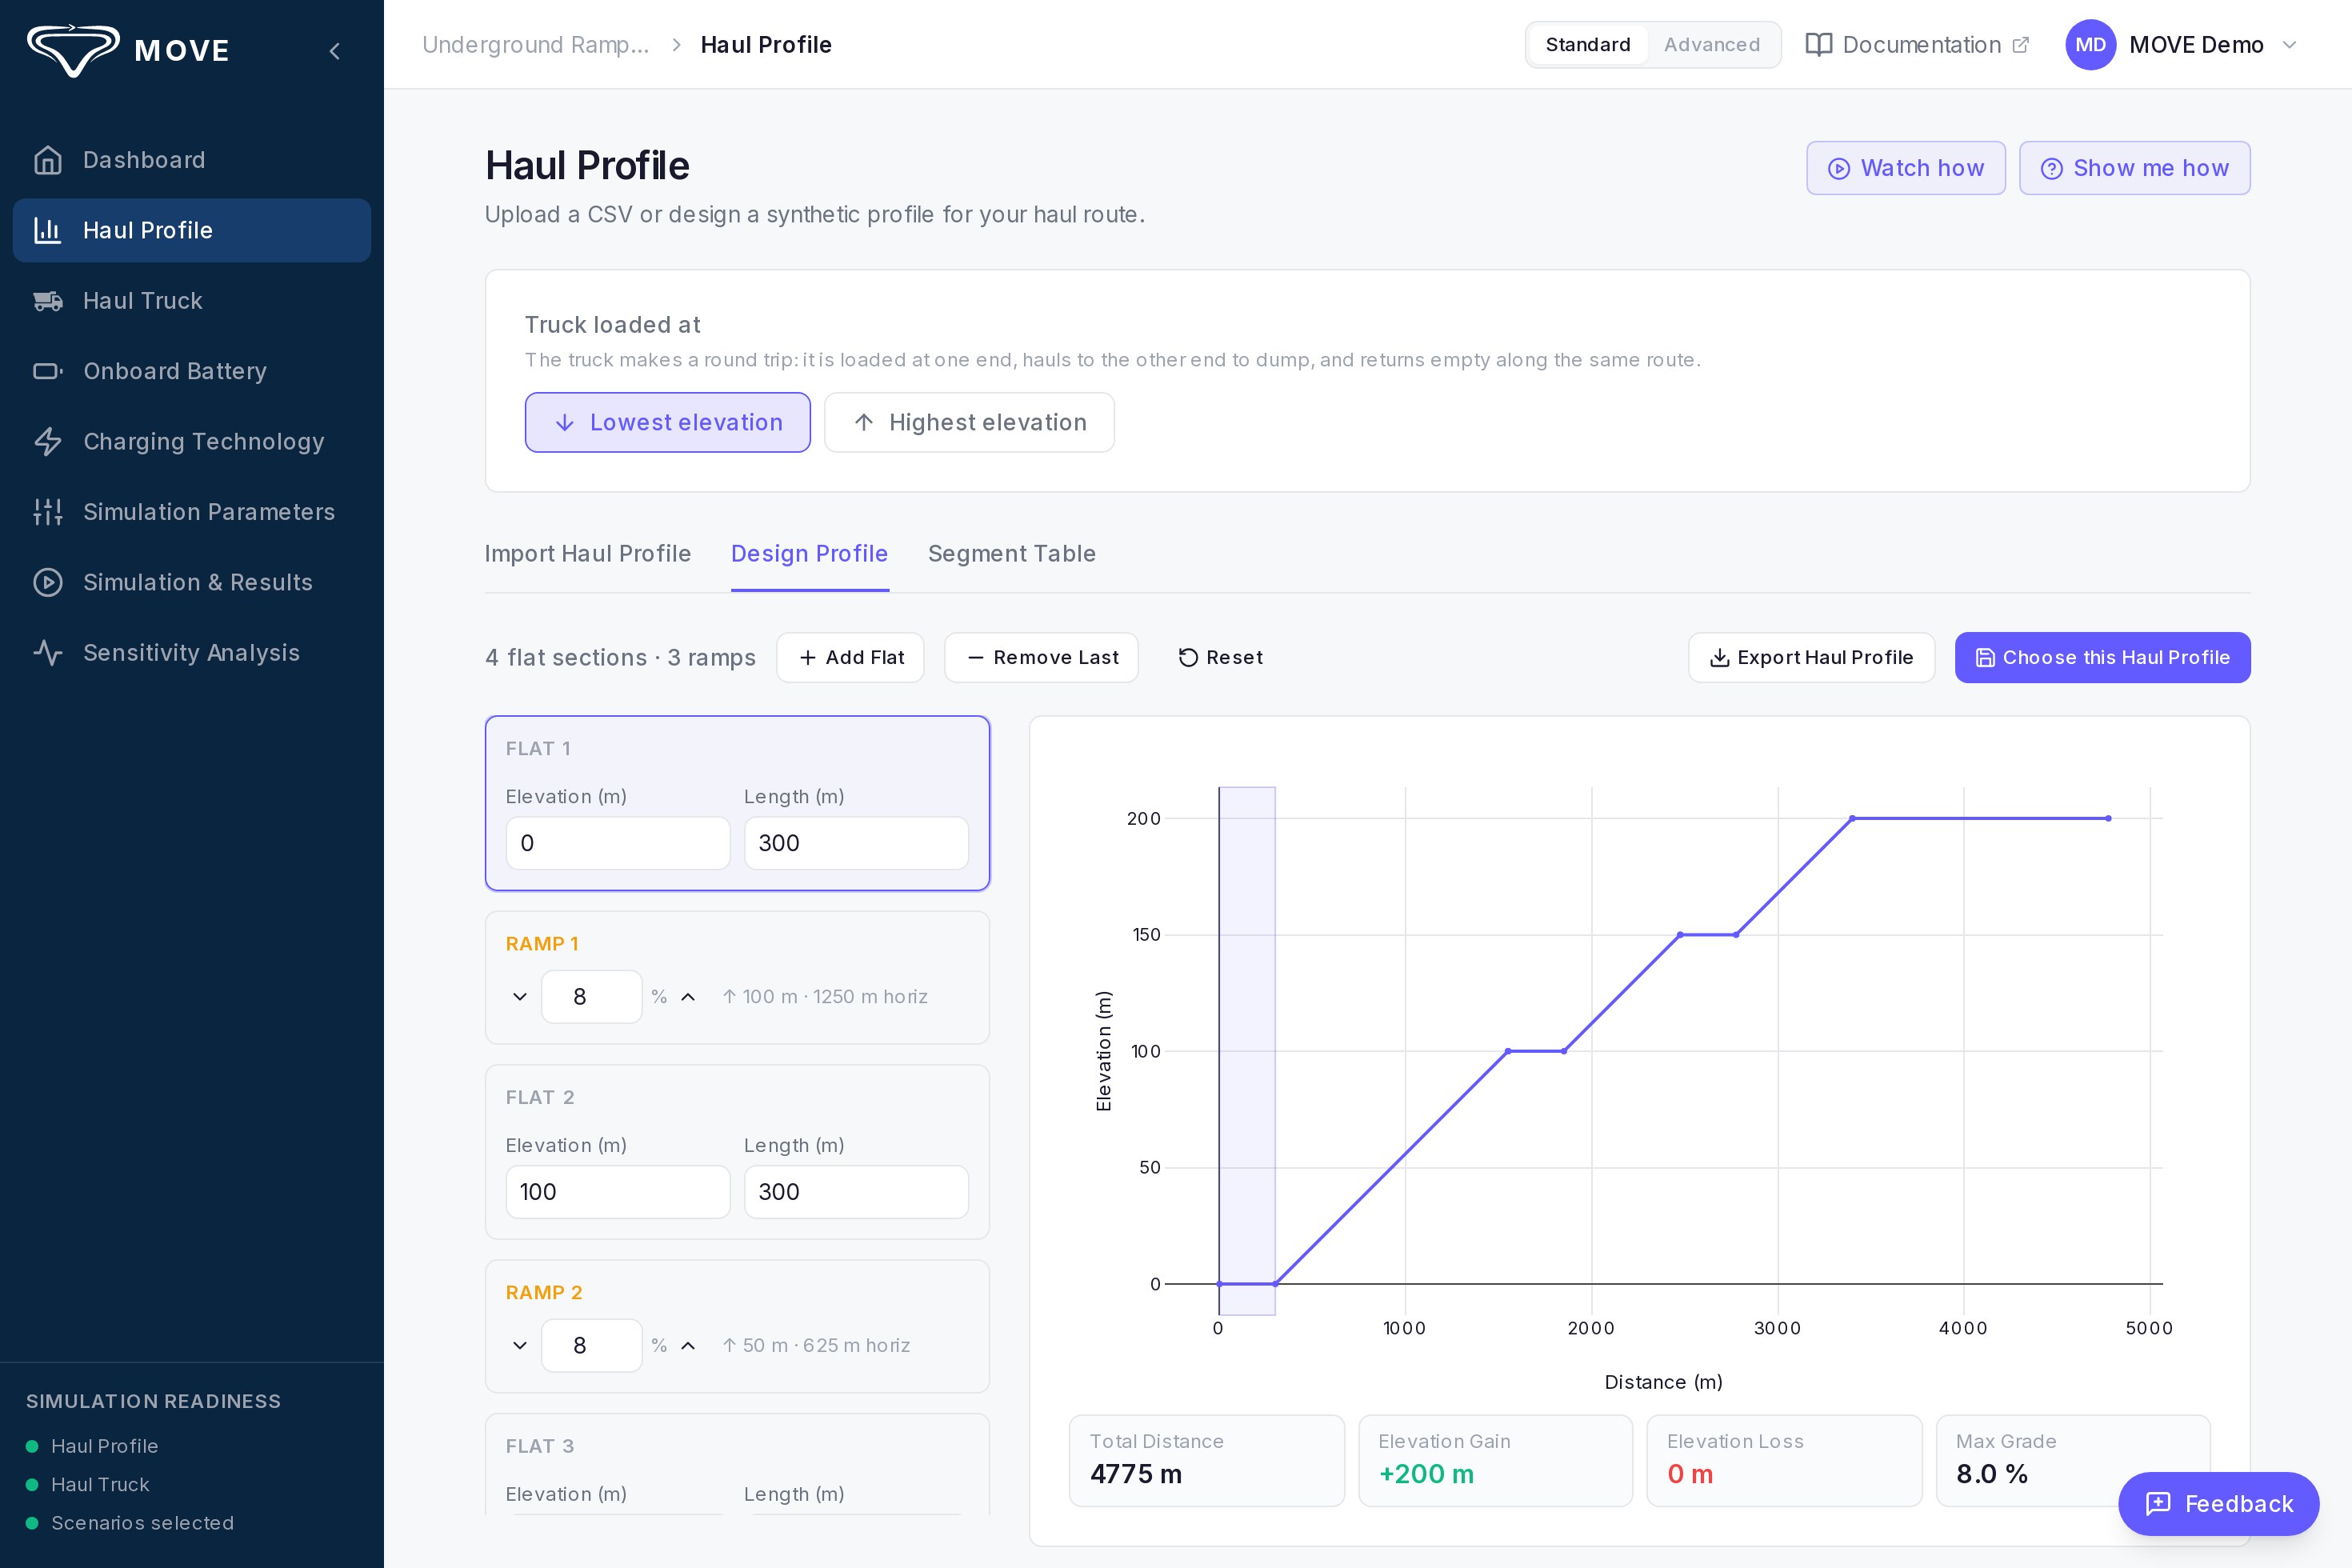This screenshot has height=1568, width=2352.
Task: Click Ramp 2 grade percent field
Action: [592, 1346]
